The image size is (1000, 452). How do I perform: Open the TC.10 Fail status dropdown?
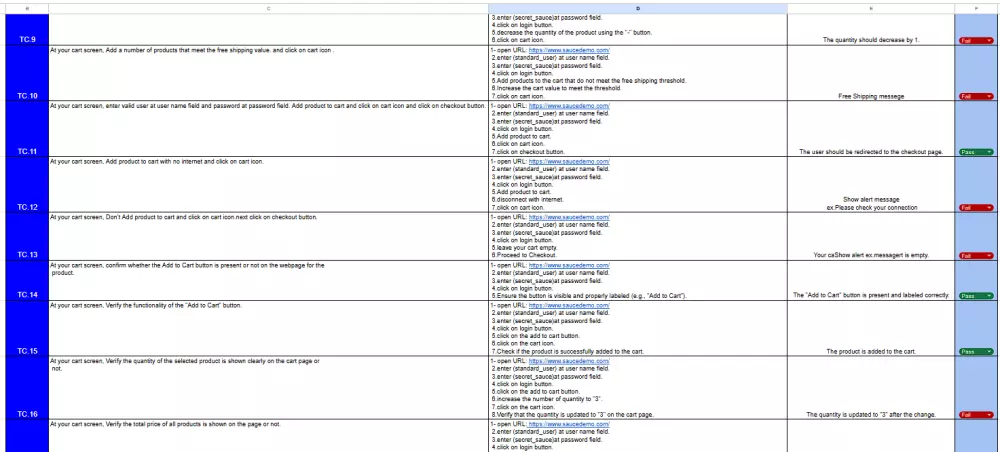(976, 96)
